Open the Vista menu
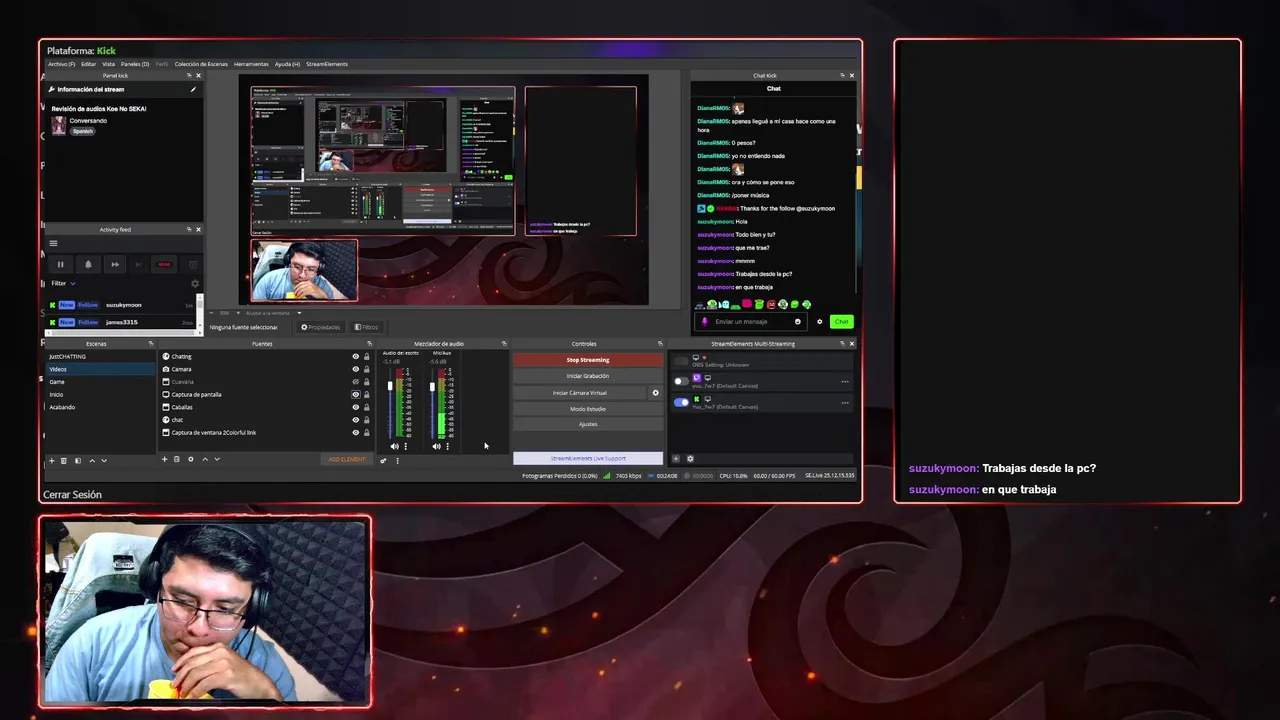 [x=108, y=64]
